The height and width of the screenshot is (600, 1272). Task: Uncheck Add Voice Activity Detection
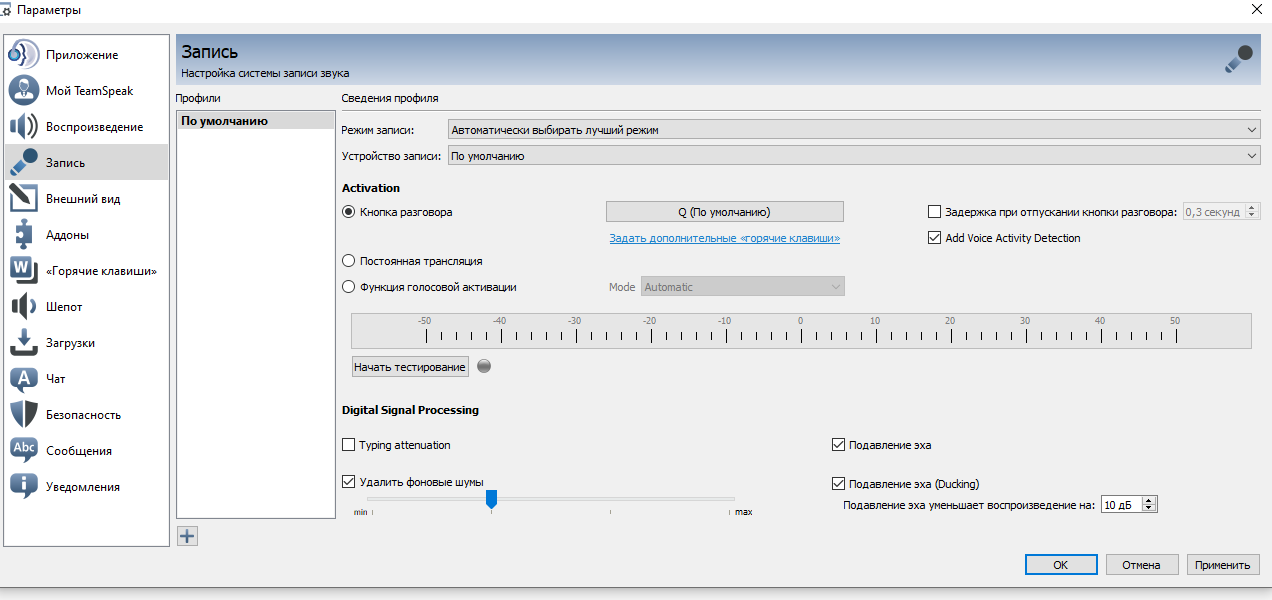point(935,238)
